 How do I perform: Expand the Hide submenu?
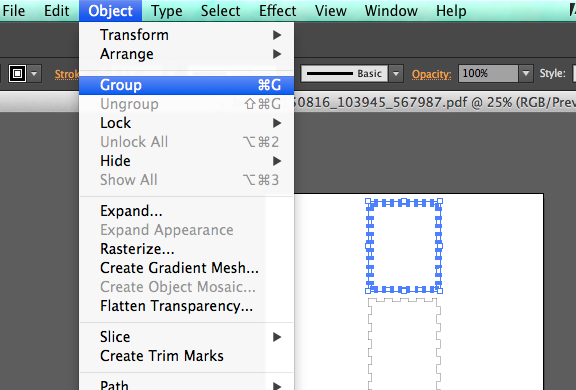186,161
